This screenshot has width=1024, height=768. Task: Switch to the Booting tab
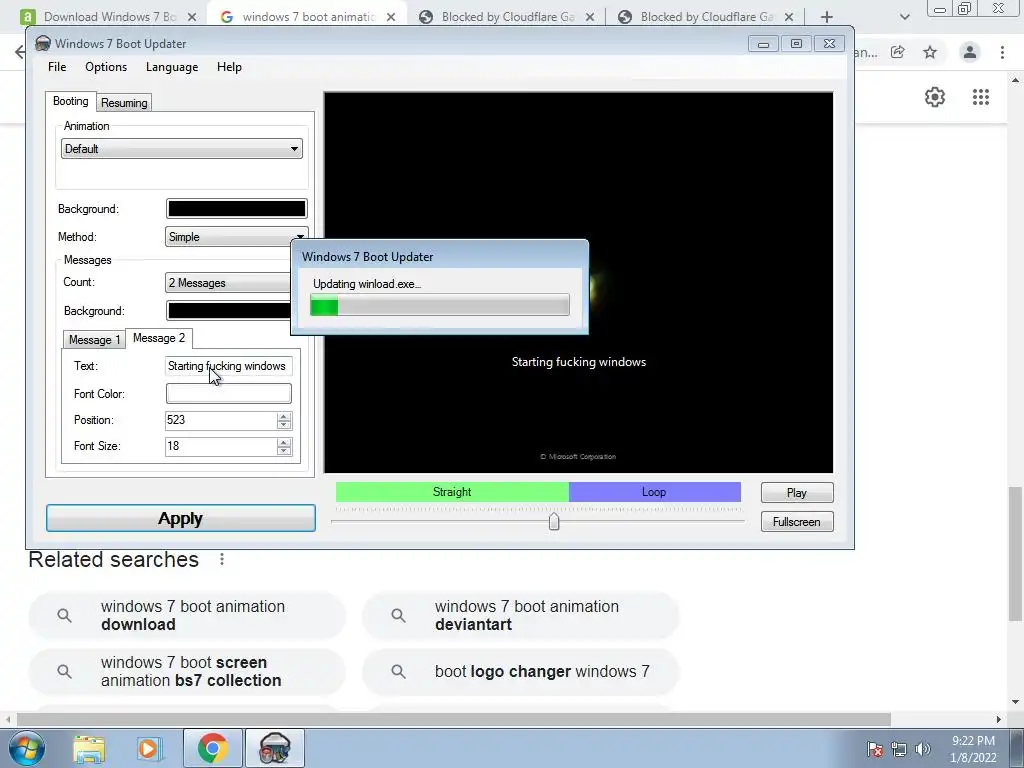coord(71,101)
